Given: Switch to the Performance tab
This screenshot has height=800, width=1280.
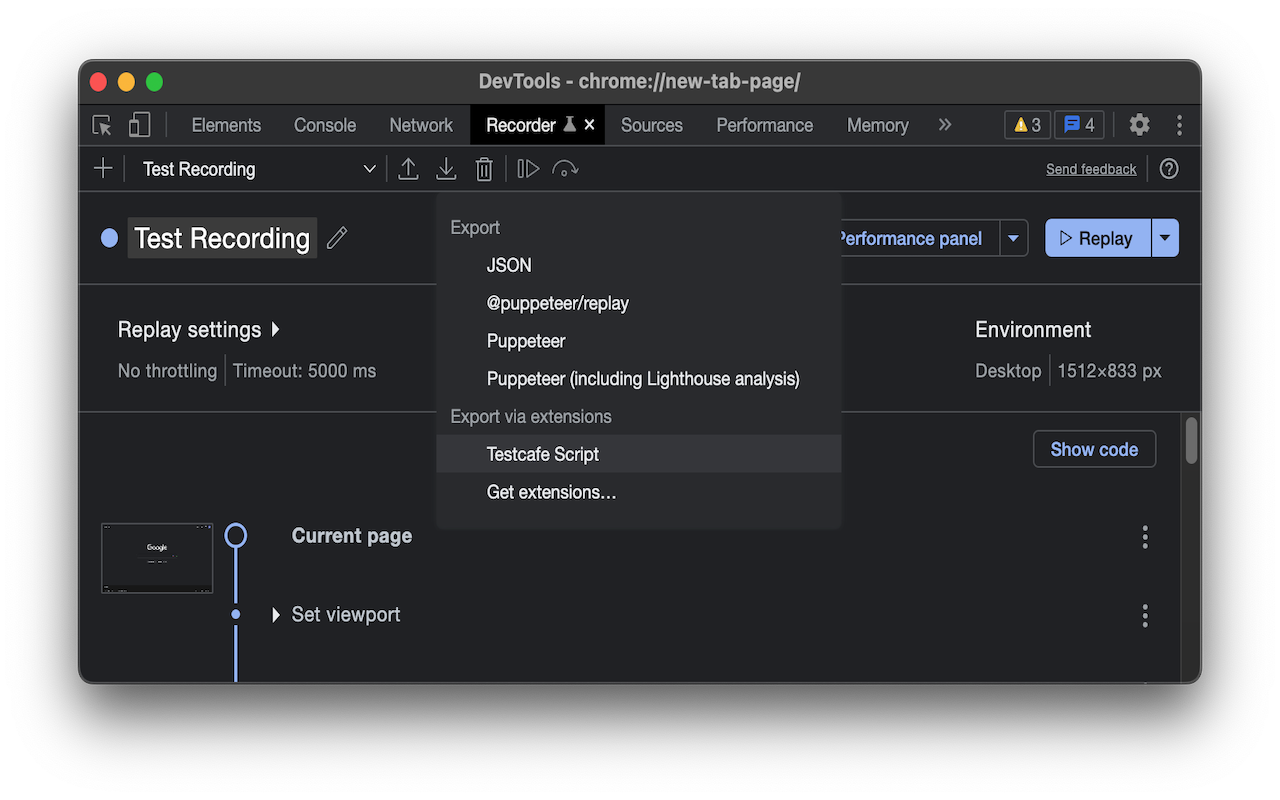Looking at the screenshot, I should pyautogui.click(x=764, y=124).
